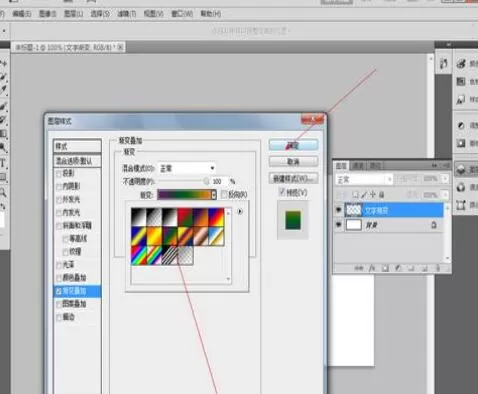The image size is (478, 394).
Task: Open the Filter menu in the menu bar
Action: 126,14
